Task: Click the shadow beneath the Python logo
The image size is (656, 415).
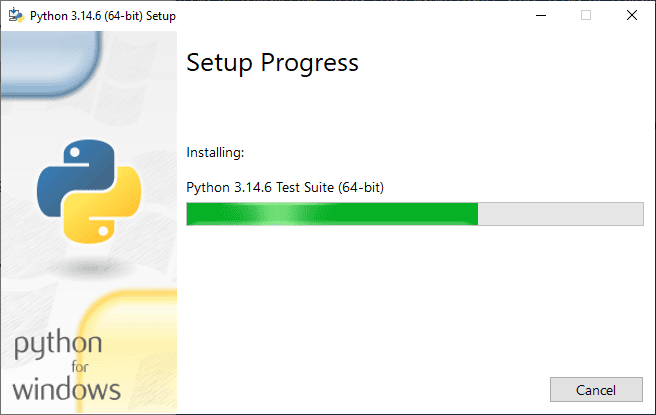Action: pos(89,268)
